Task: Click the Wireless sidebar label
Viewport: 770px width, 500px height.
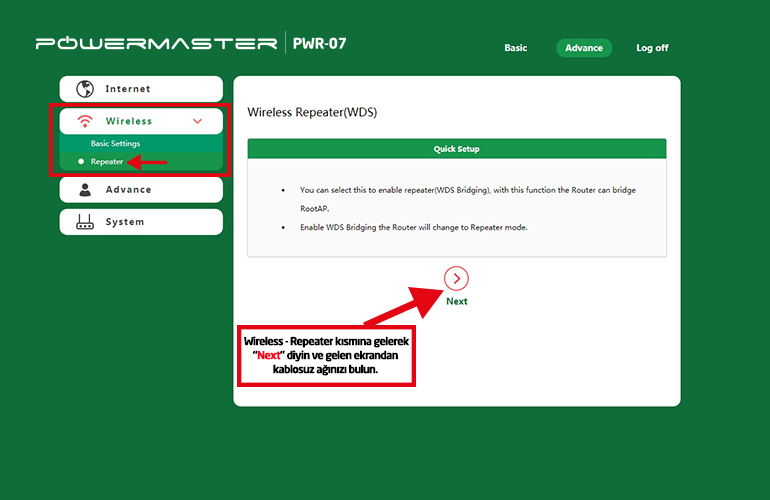Action: coord(129,121)
